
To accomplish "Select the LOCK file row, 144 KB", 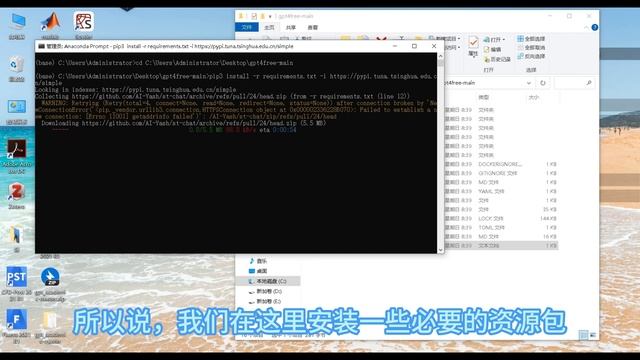I will (x=501, y=218).
